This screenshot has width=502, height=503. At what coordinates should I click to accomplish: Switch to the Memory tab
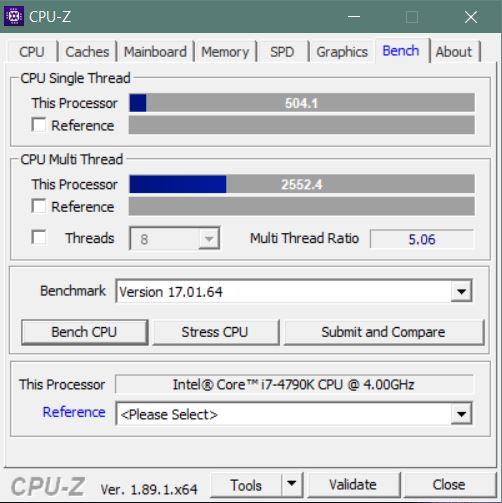225,52
